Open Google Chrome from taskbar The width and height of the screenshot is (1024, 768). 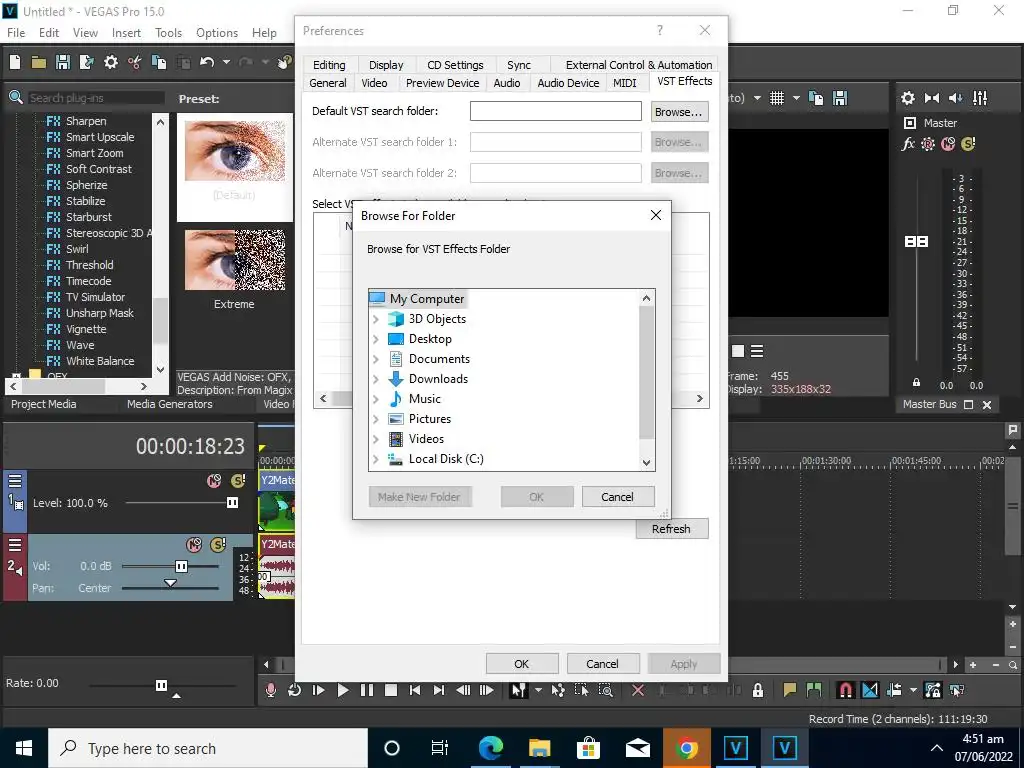click(686, 748)
